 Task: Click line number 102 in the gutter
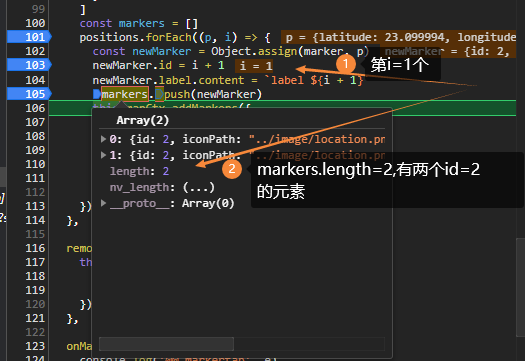[35, 51]
